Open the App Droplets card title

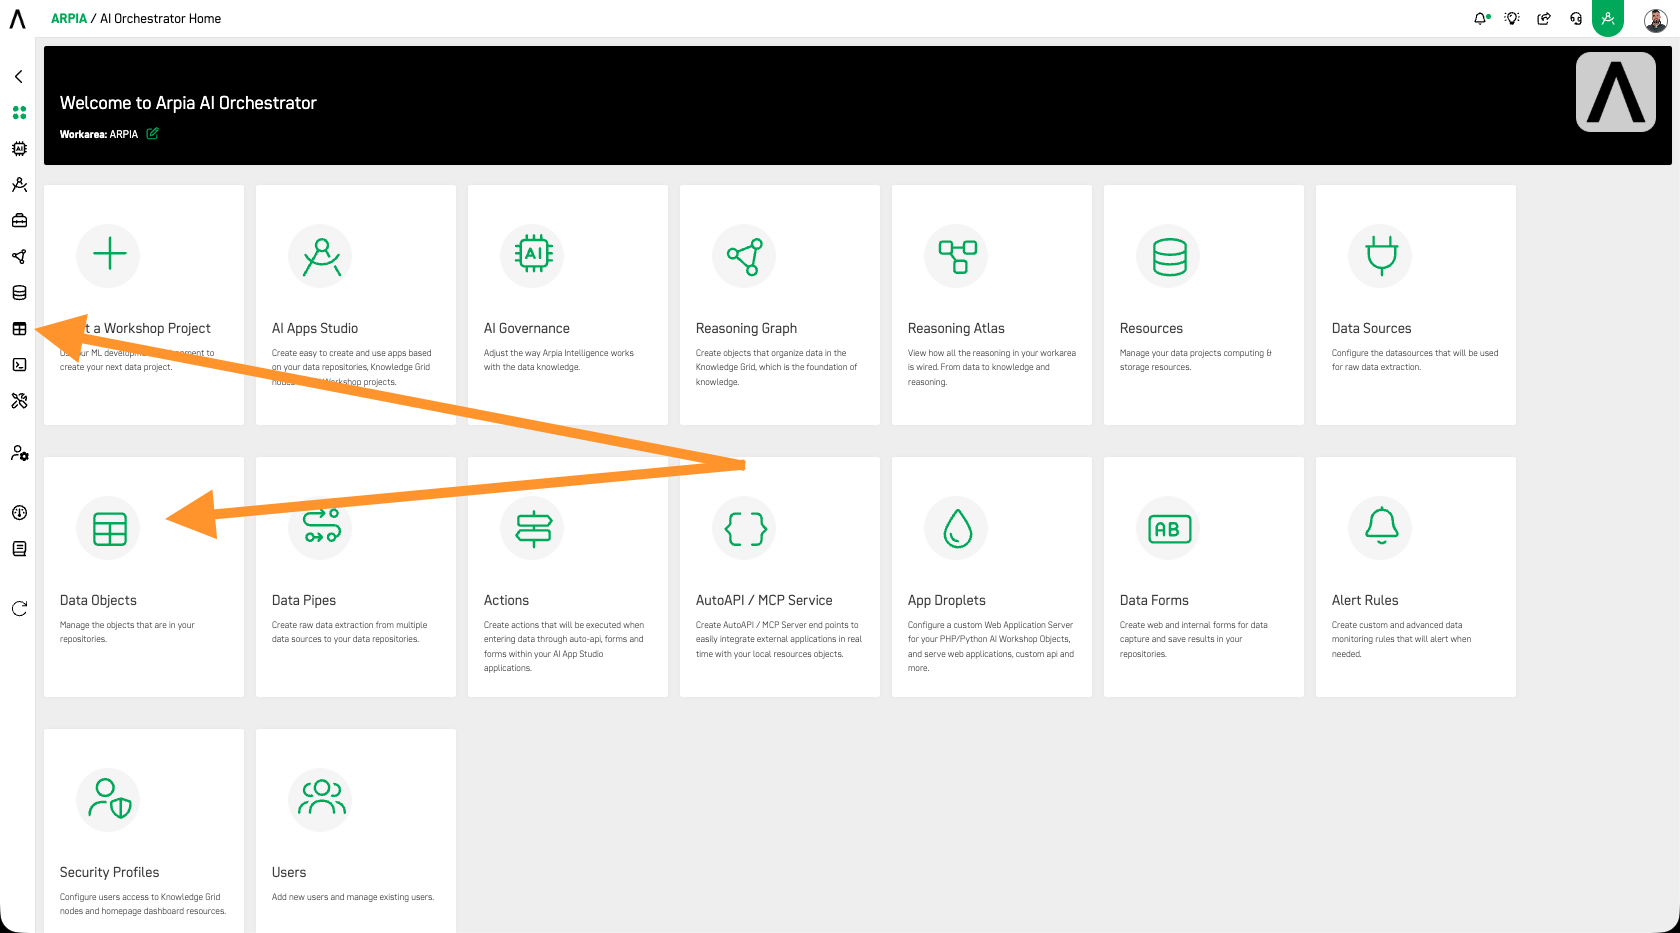(x=947, y=600)
